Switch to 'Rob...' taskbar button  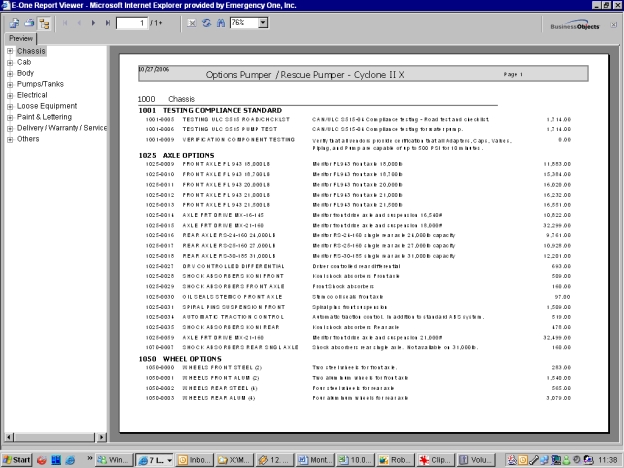pos(396,460)
